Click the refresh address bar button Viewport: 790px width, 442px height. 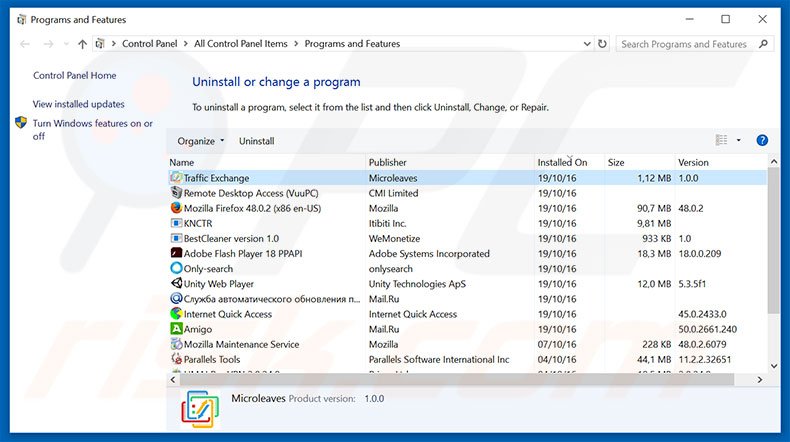602,44
